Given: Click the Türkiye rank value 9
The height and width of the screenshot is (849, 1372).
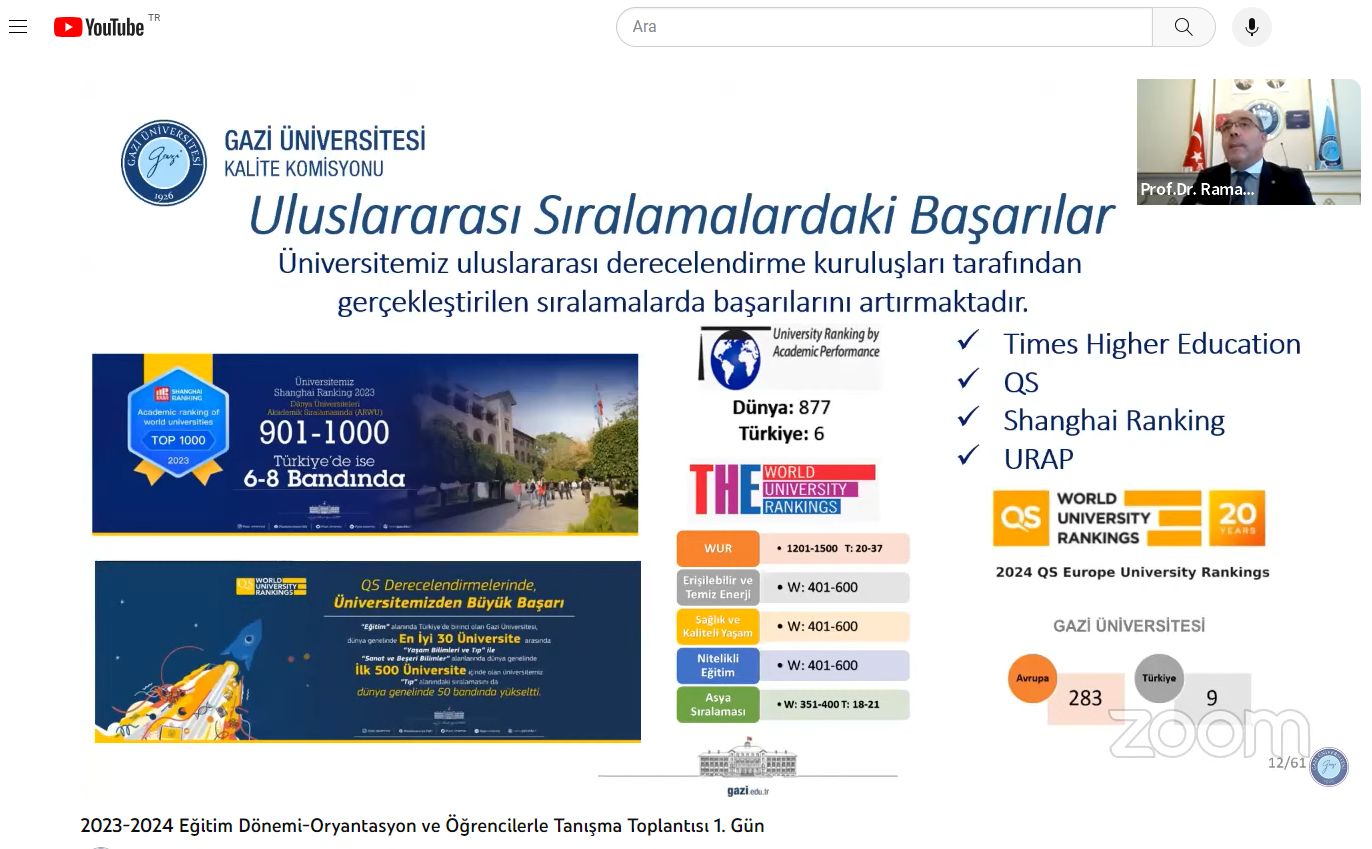Looking at the screenshot, I should 1212,698.
